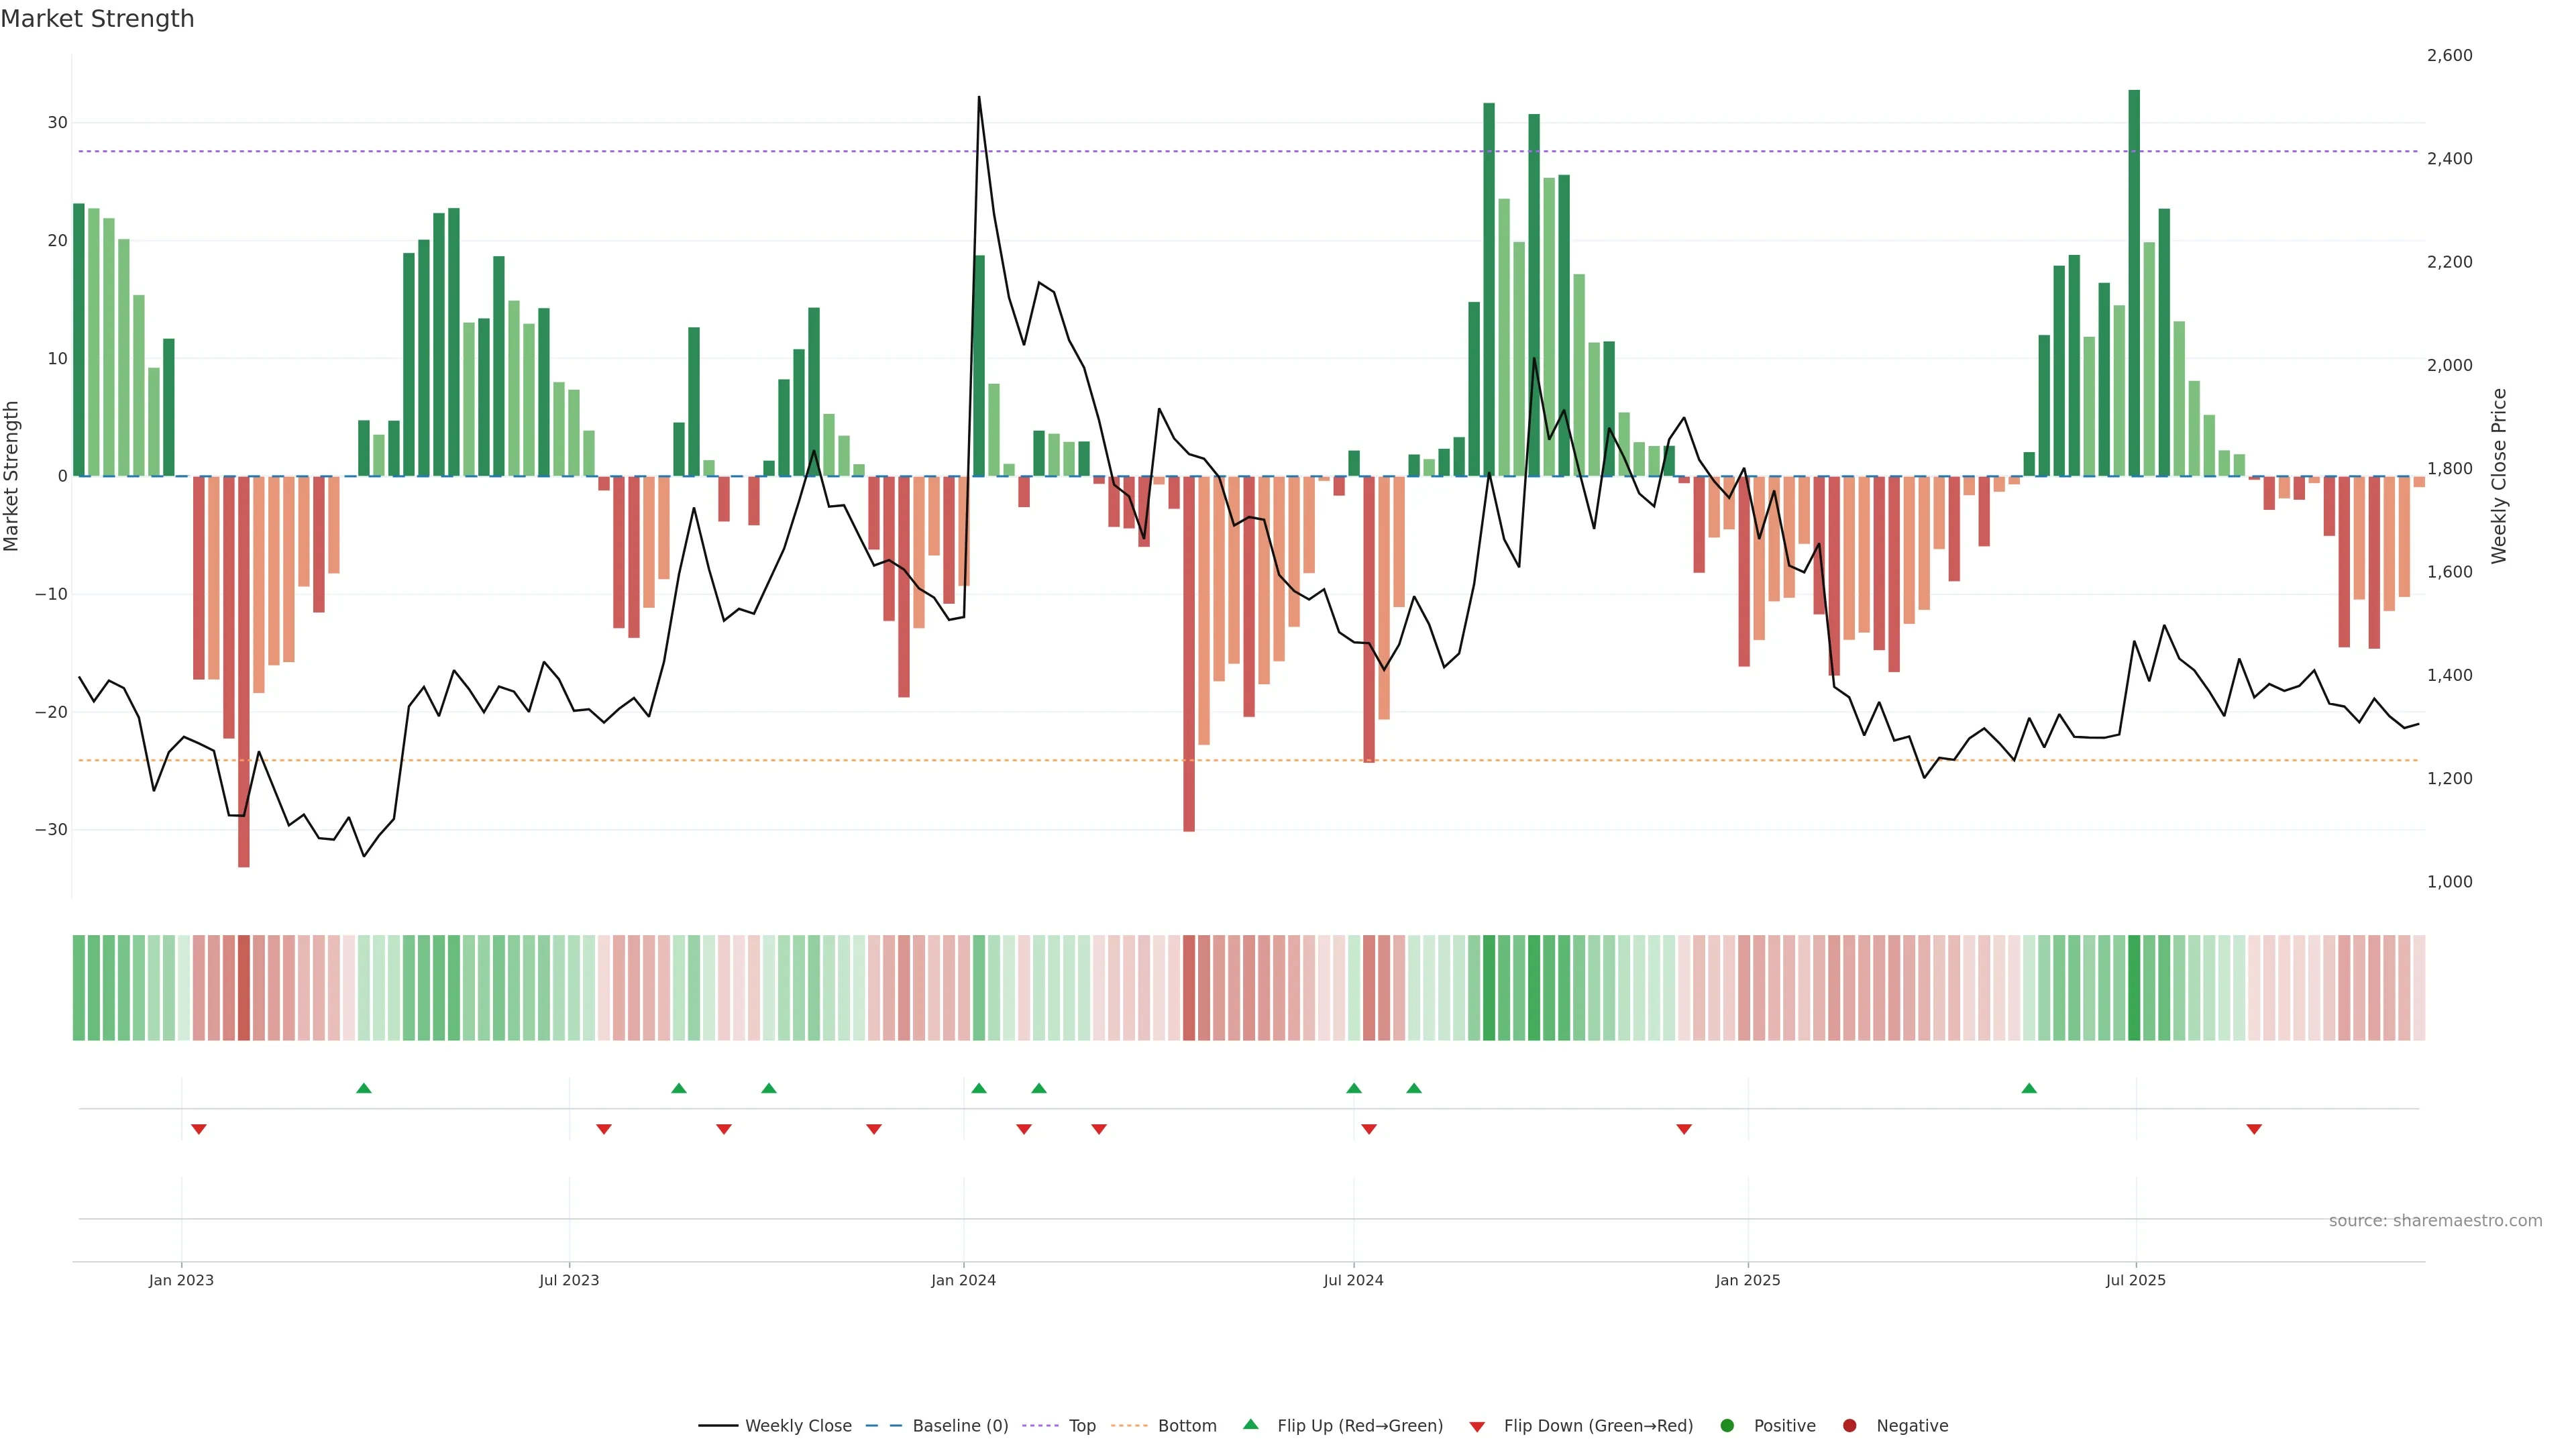Click the red Flip Down triangle legend icon

(x=1477, y=1427)
